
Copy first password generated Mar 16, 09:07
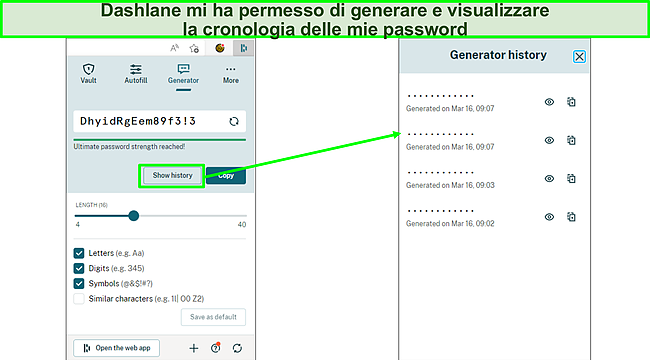coord(571,102)
